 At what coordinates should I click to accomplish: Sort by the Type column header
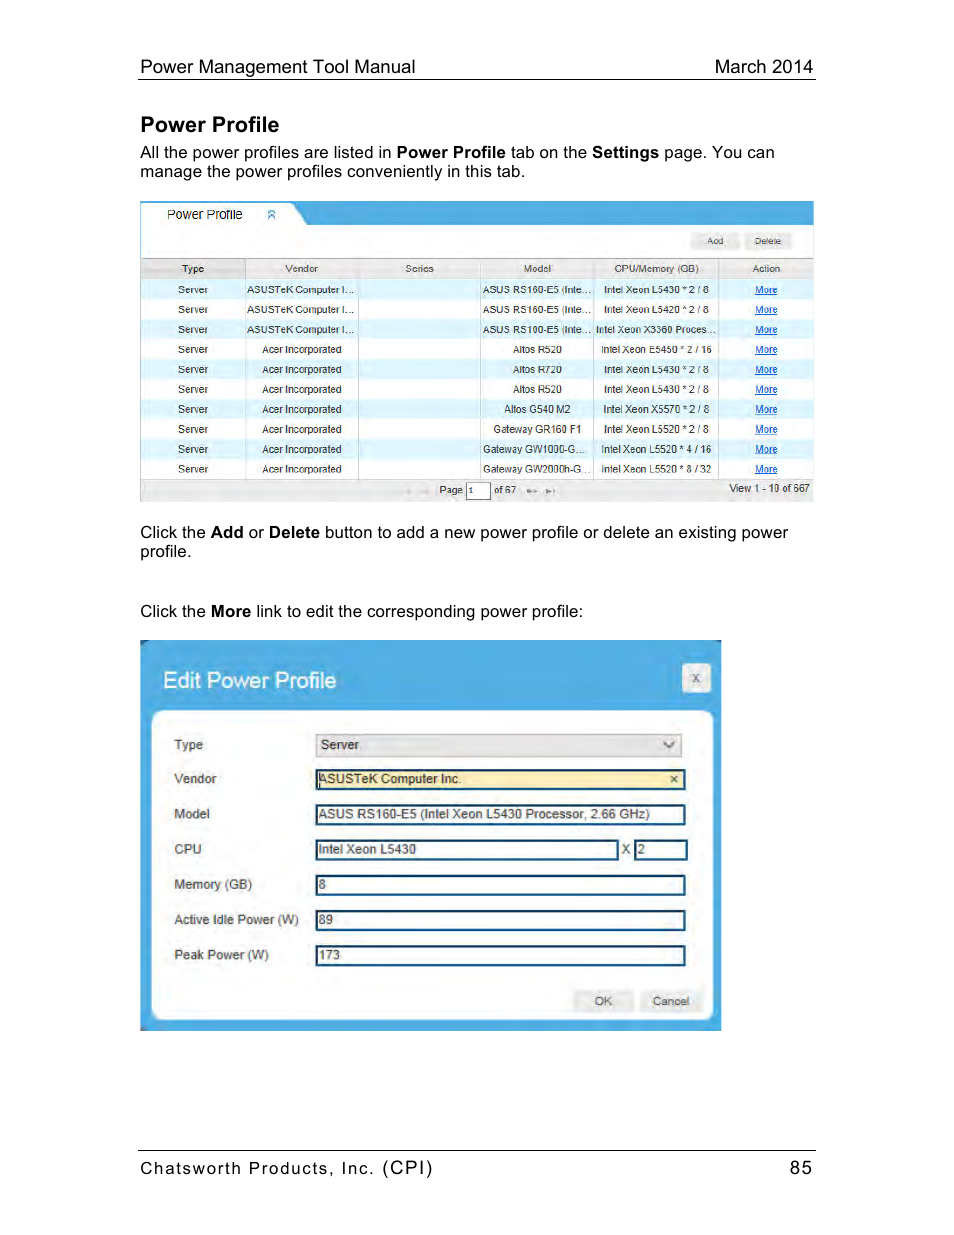click(x=193, y=269)
